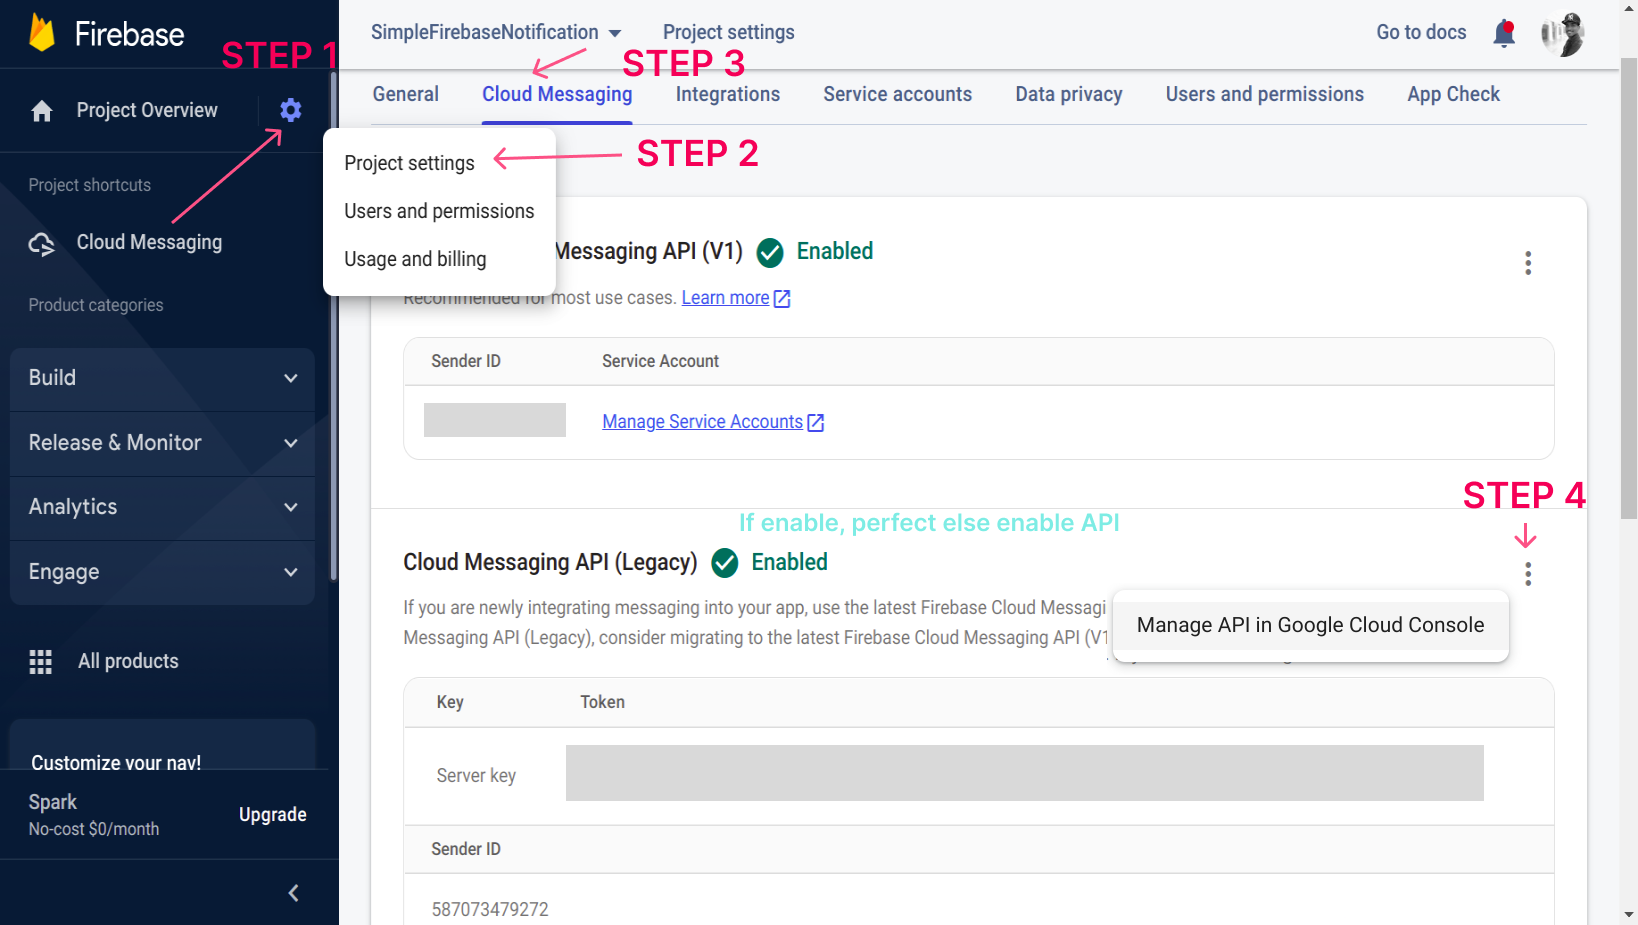Click the Sender ID value 587073479272

490,909
